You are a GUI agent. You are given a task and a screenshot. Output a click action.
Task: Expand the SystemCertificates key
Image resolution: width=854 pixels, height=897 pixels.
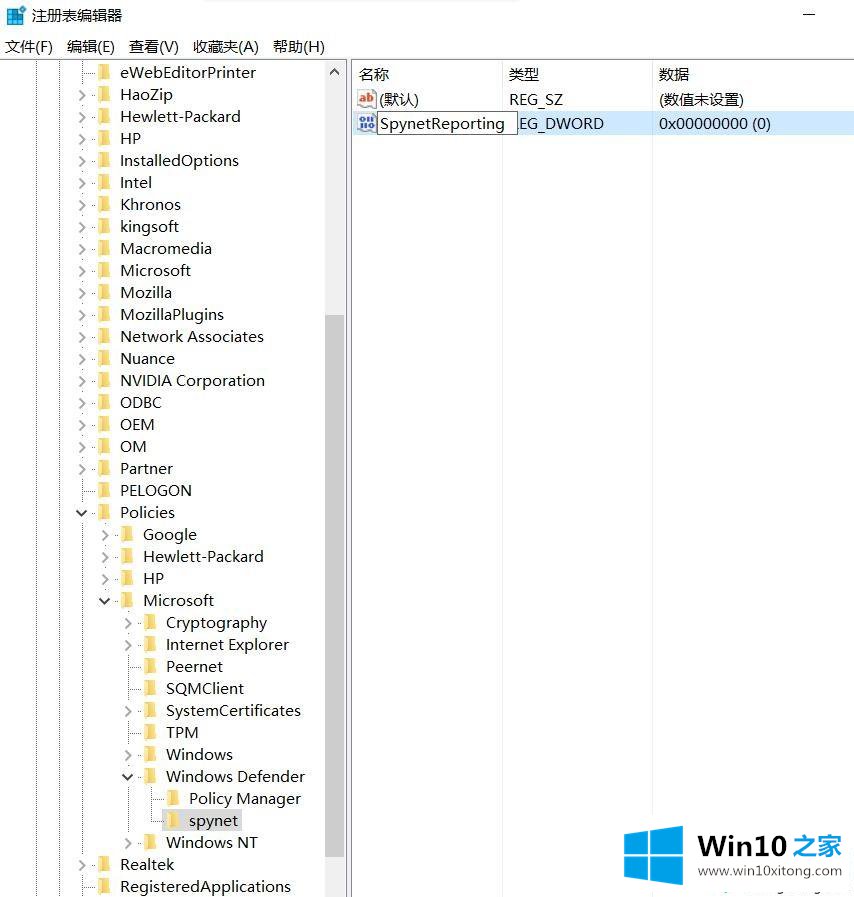click(x=128, y=711)
